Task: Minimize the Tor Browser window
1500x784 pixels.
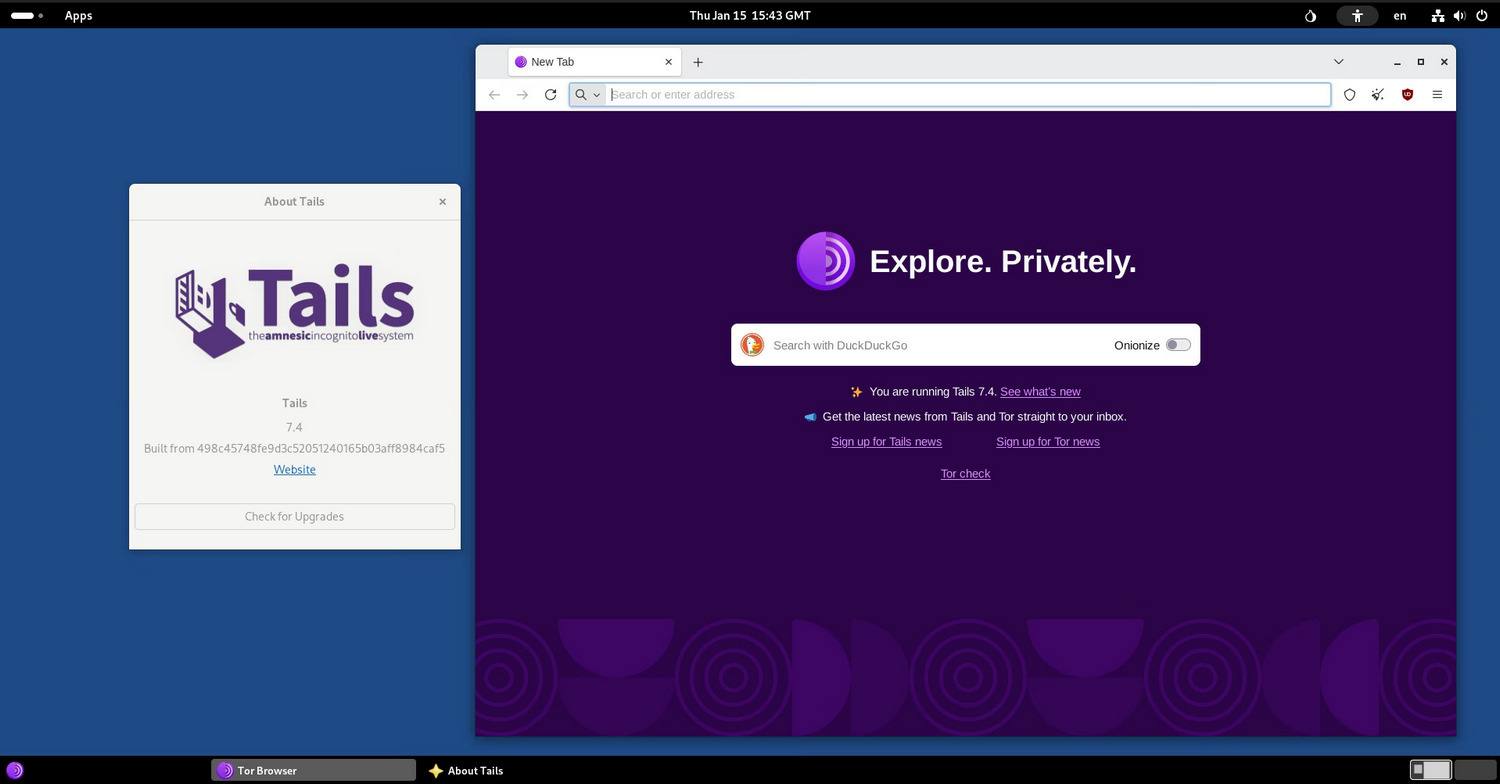Action: [1396, 62]
